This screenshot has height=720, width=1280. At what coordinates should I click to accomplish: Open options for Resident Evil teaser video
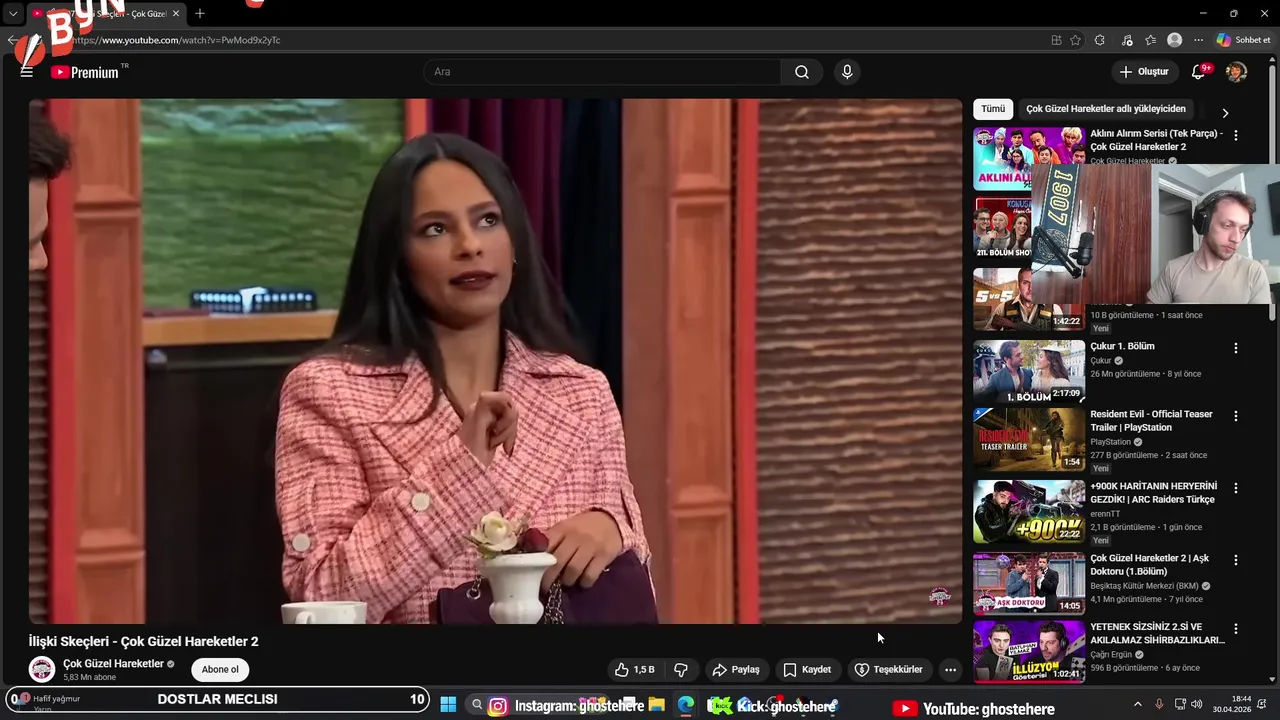pyautogui.click(x=1235, y=416)
